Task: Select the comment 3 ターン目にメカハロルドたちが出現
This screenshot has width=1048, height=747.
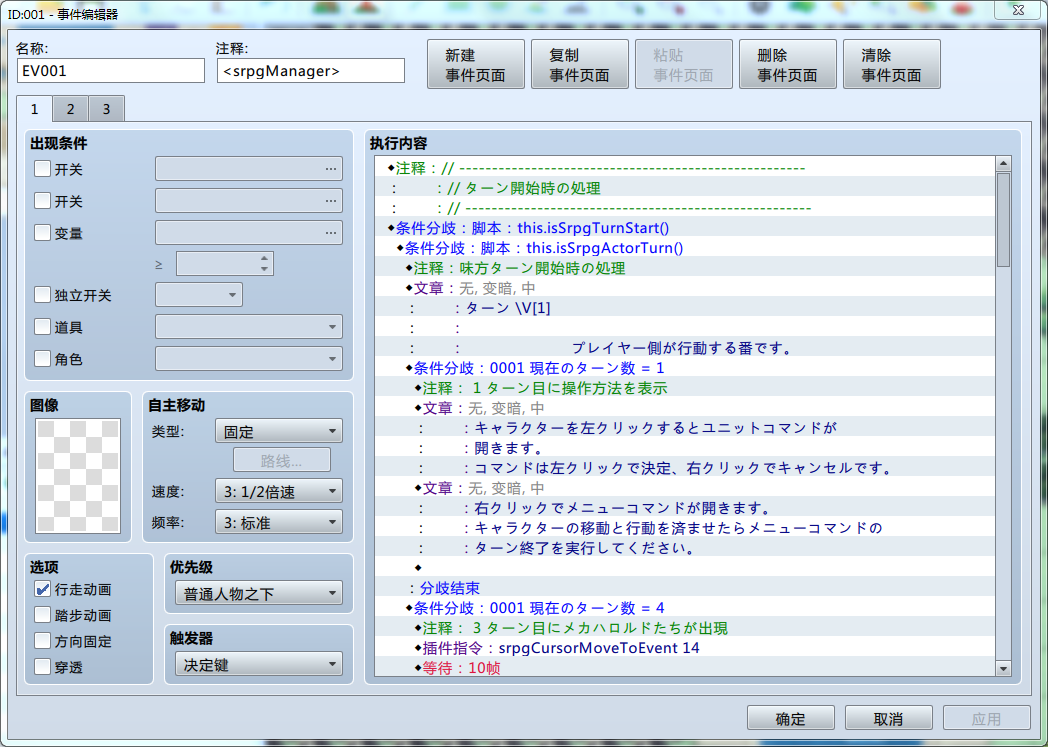Action: 685,628
